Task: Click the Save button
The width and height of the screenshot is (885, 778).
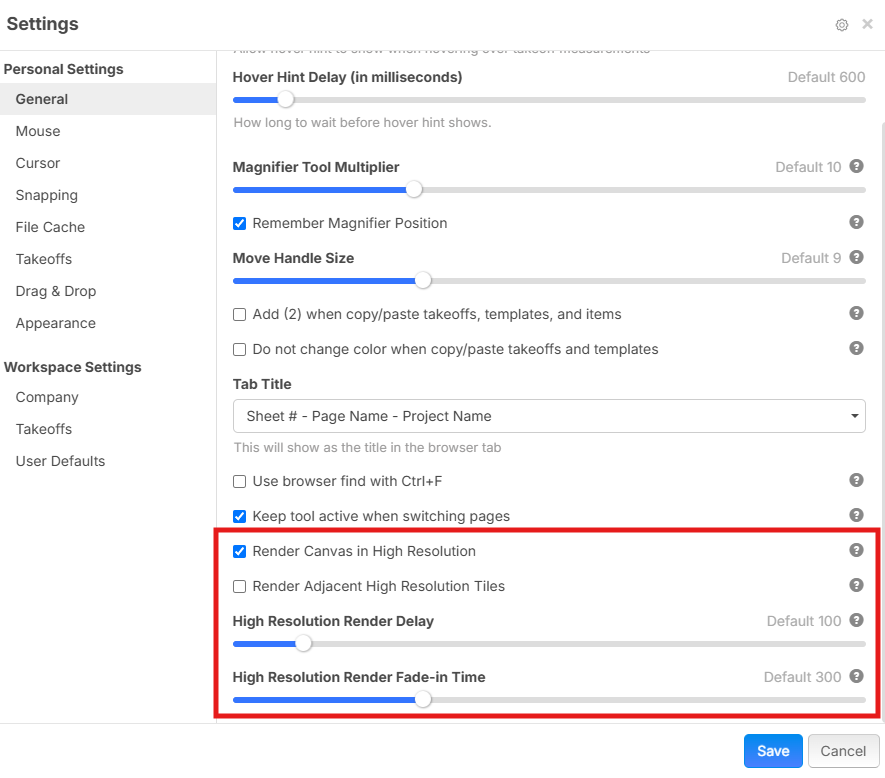Action: point(773,751)
